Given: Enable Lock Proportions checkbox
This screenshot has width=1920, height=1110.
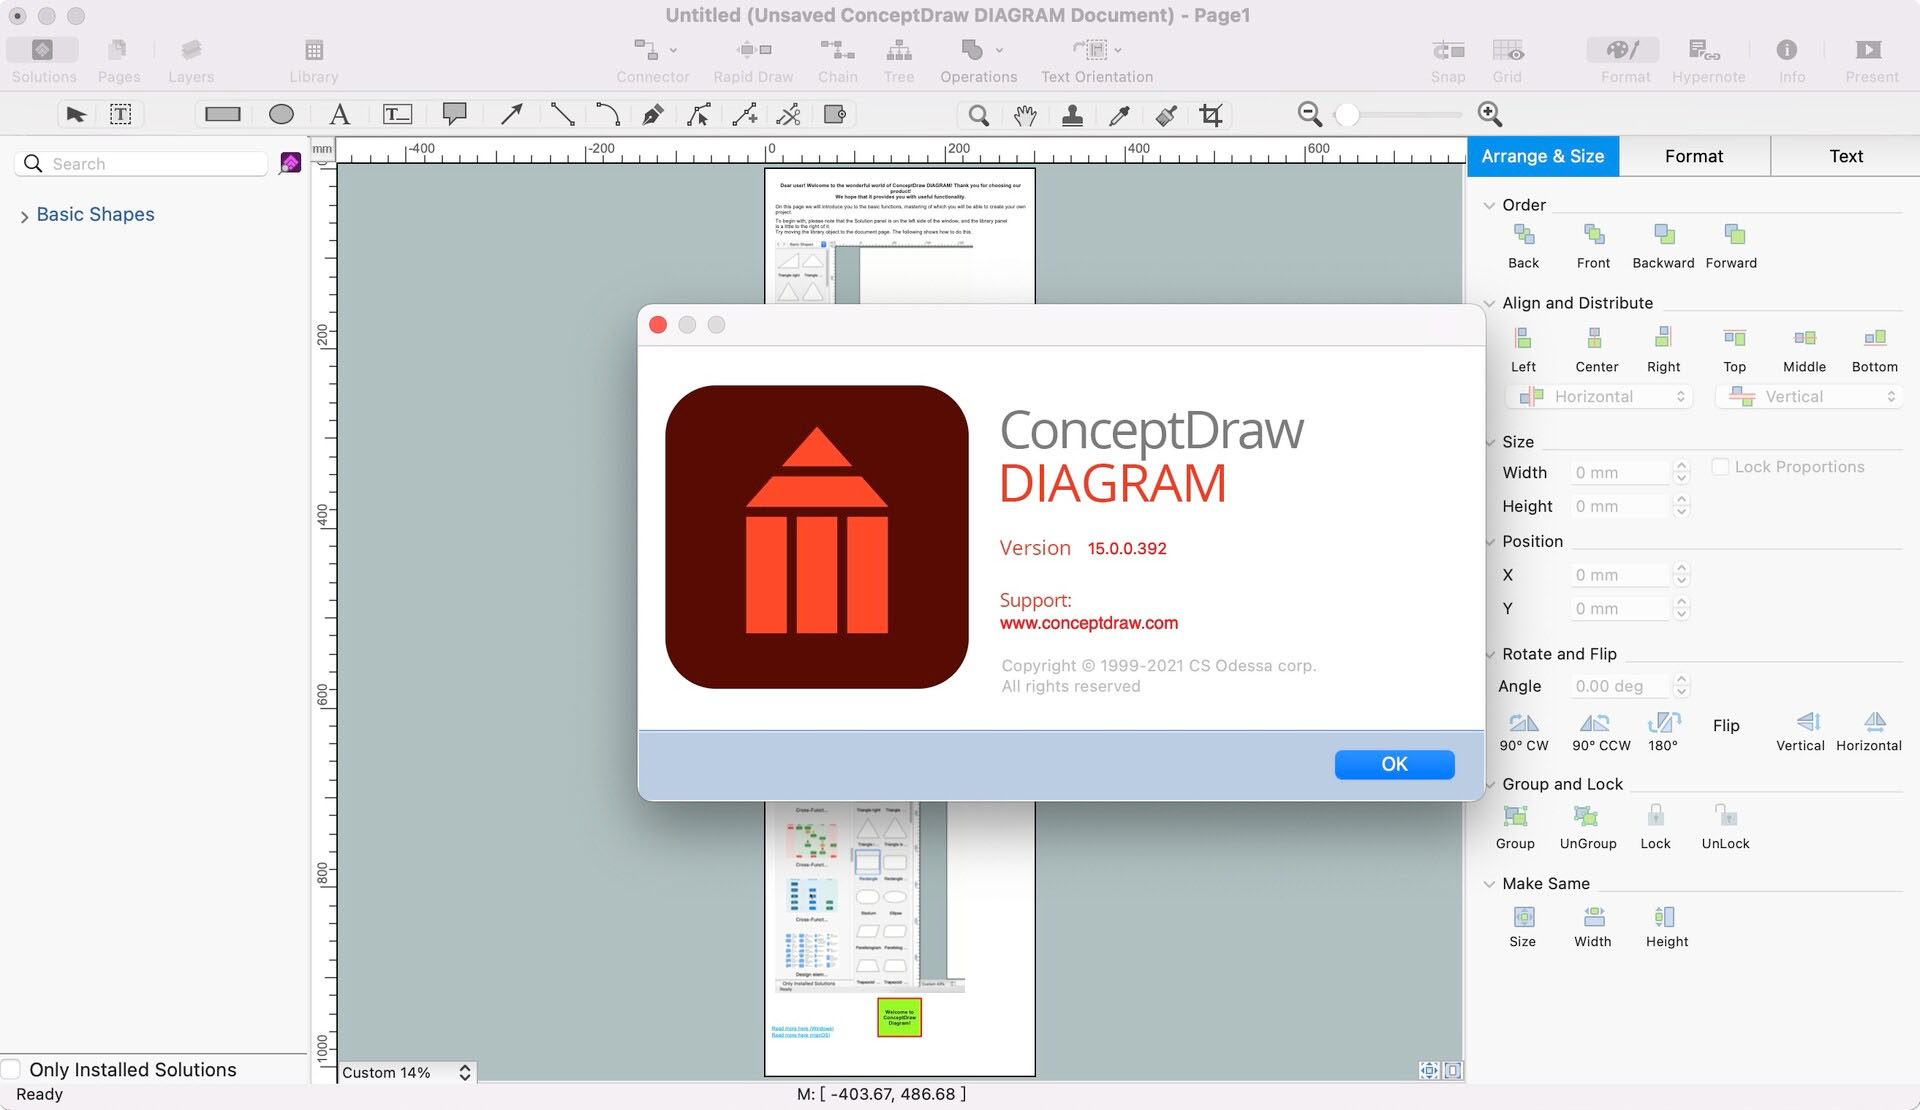Looking at the screenshot, I should (x=1720, y=467).
